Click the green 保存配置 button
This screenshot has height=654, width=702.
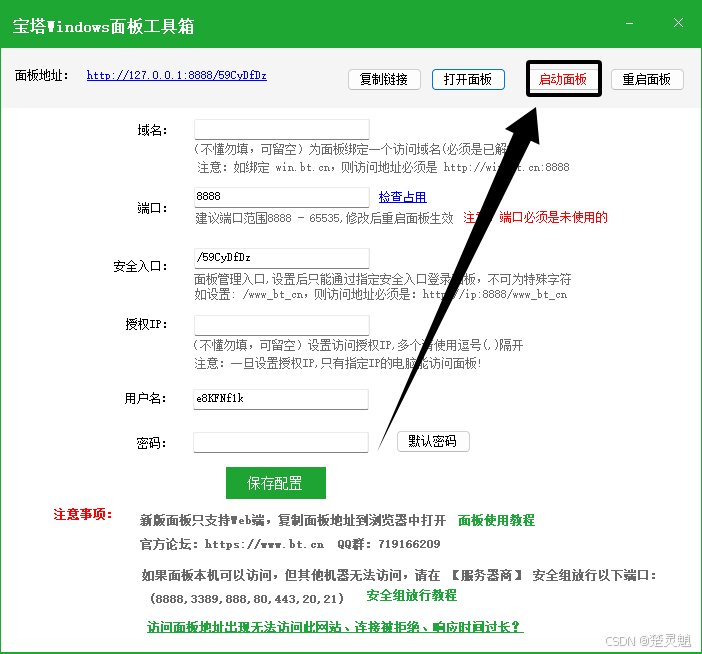pos(276,483)
